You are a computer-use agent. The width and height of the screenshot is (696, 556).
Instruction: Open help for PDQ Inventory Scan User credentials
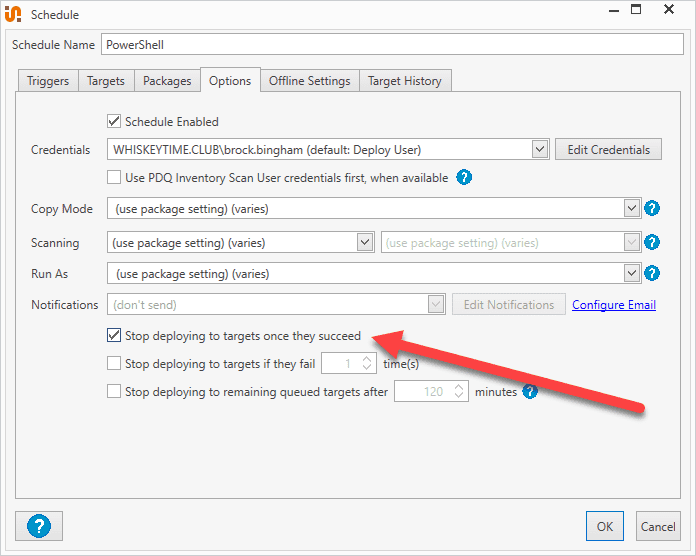pyautogui.click(x=464, y=177)
